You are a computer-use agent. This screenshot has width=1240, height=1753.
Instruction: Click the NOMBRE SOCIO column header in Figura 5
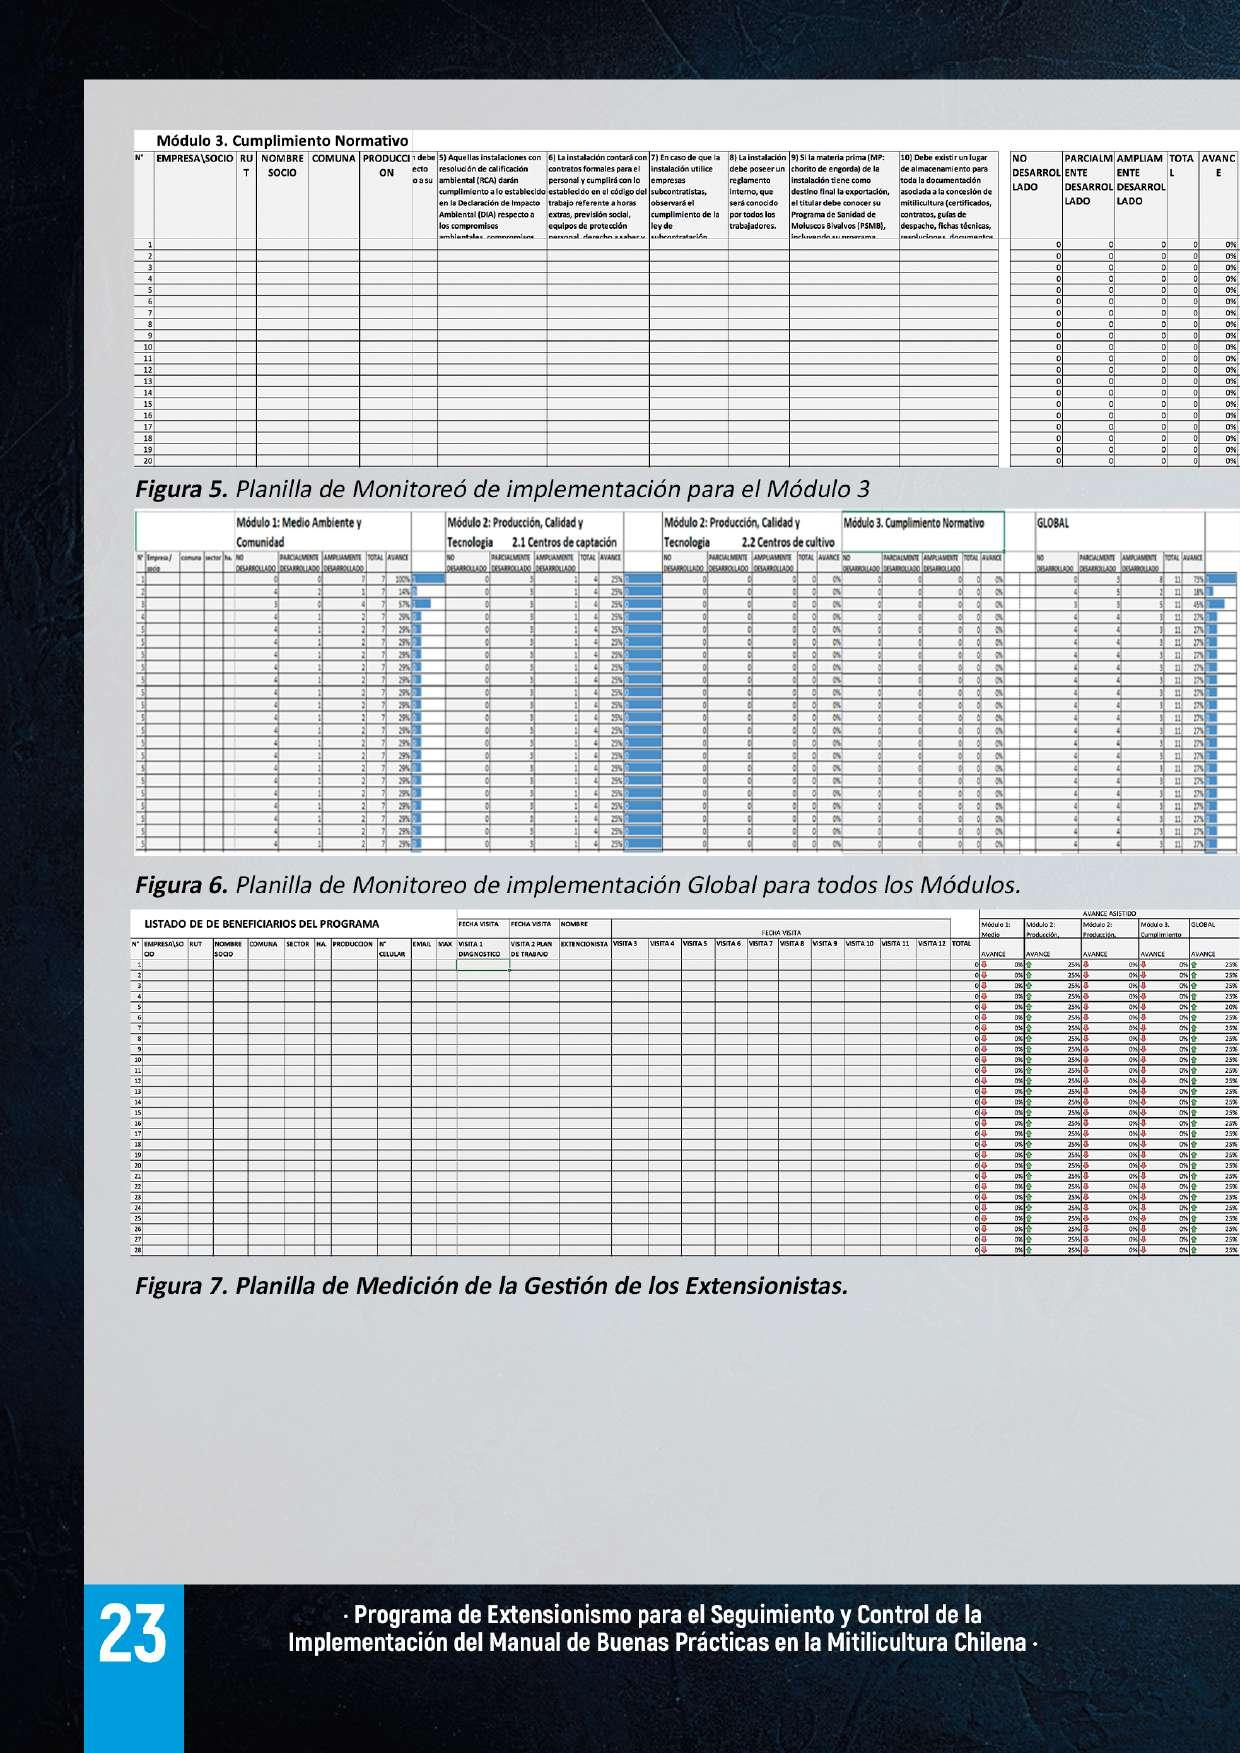pos(282,166)
